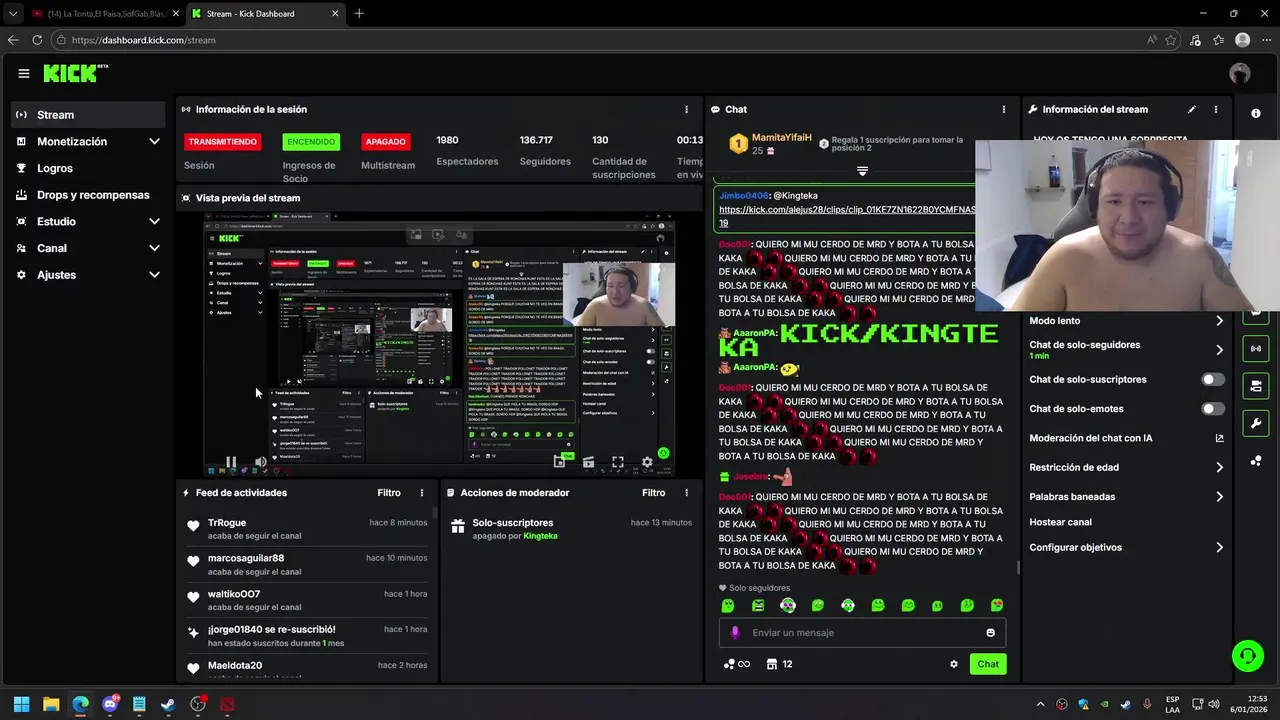
Task: Open the Información de la sesión three-dot menu
Action: click(x=686, y=109)
